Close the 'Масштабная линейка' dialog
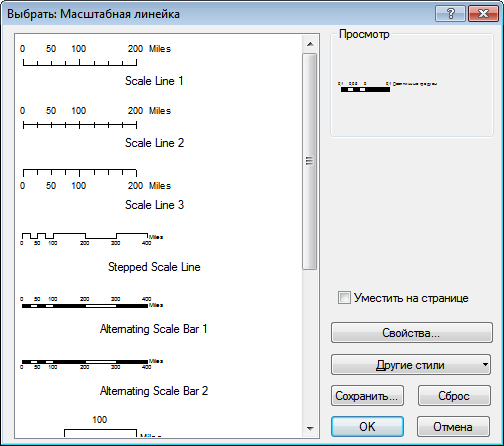 coord(483,14)
